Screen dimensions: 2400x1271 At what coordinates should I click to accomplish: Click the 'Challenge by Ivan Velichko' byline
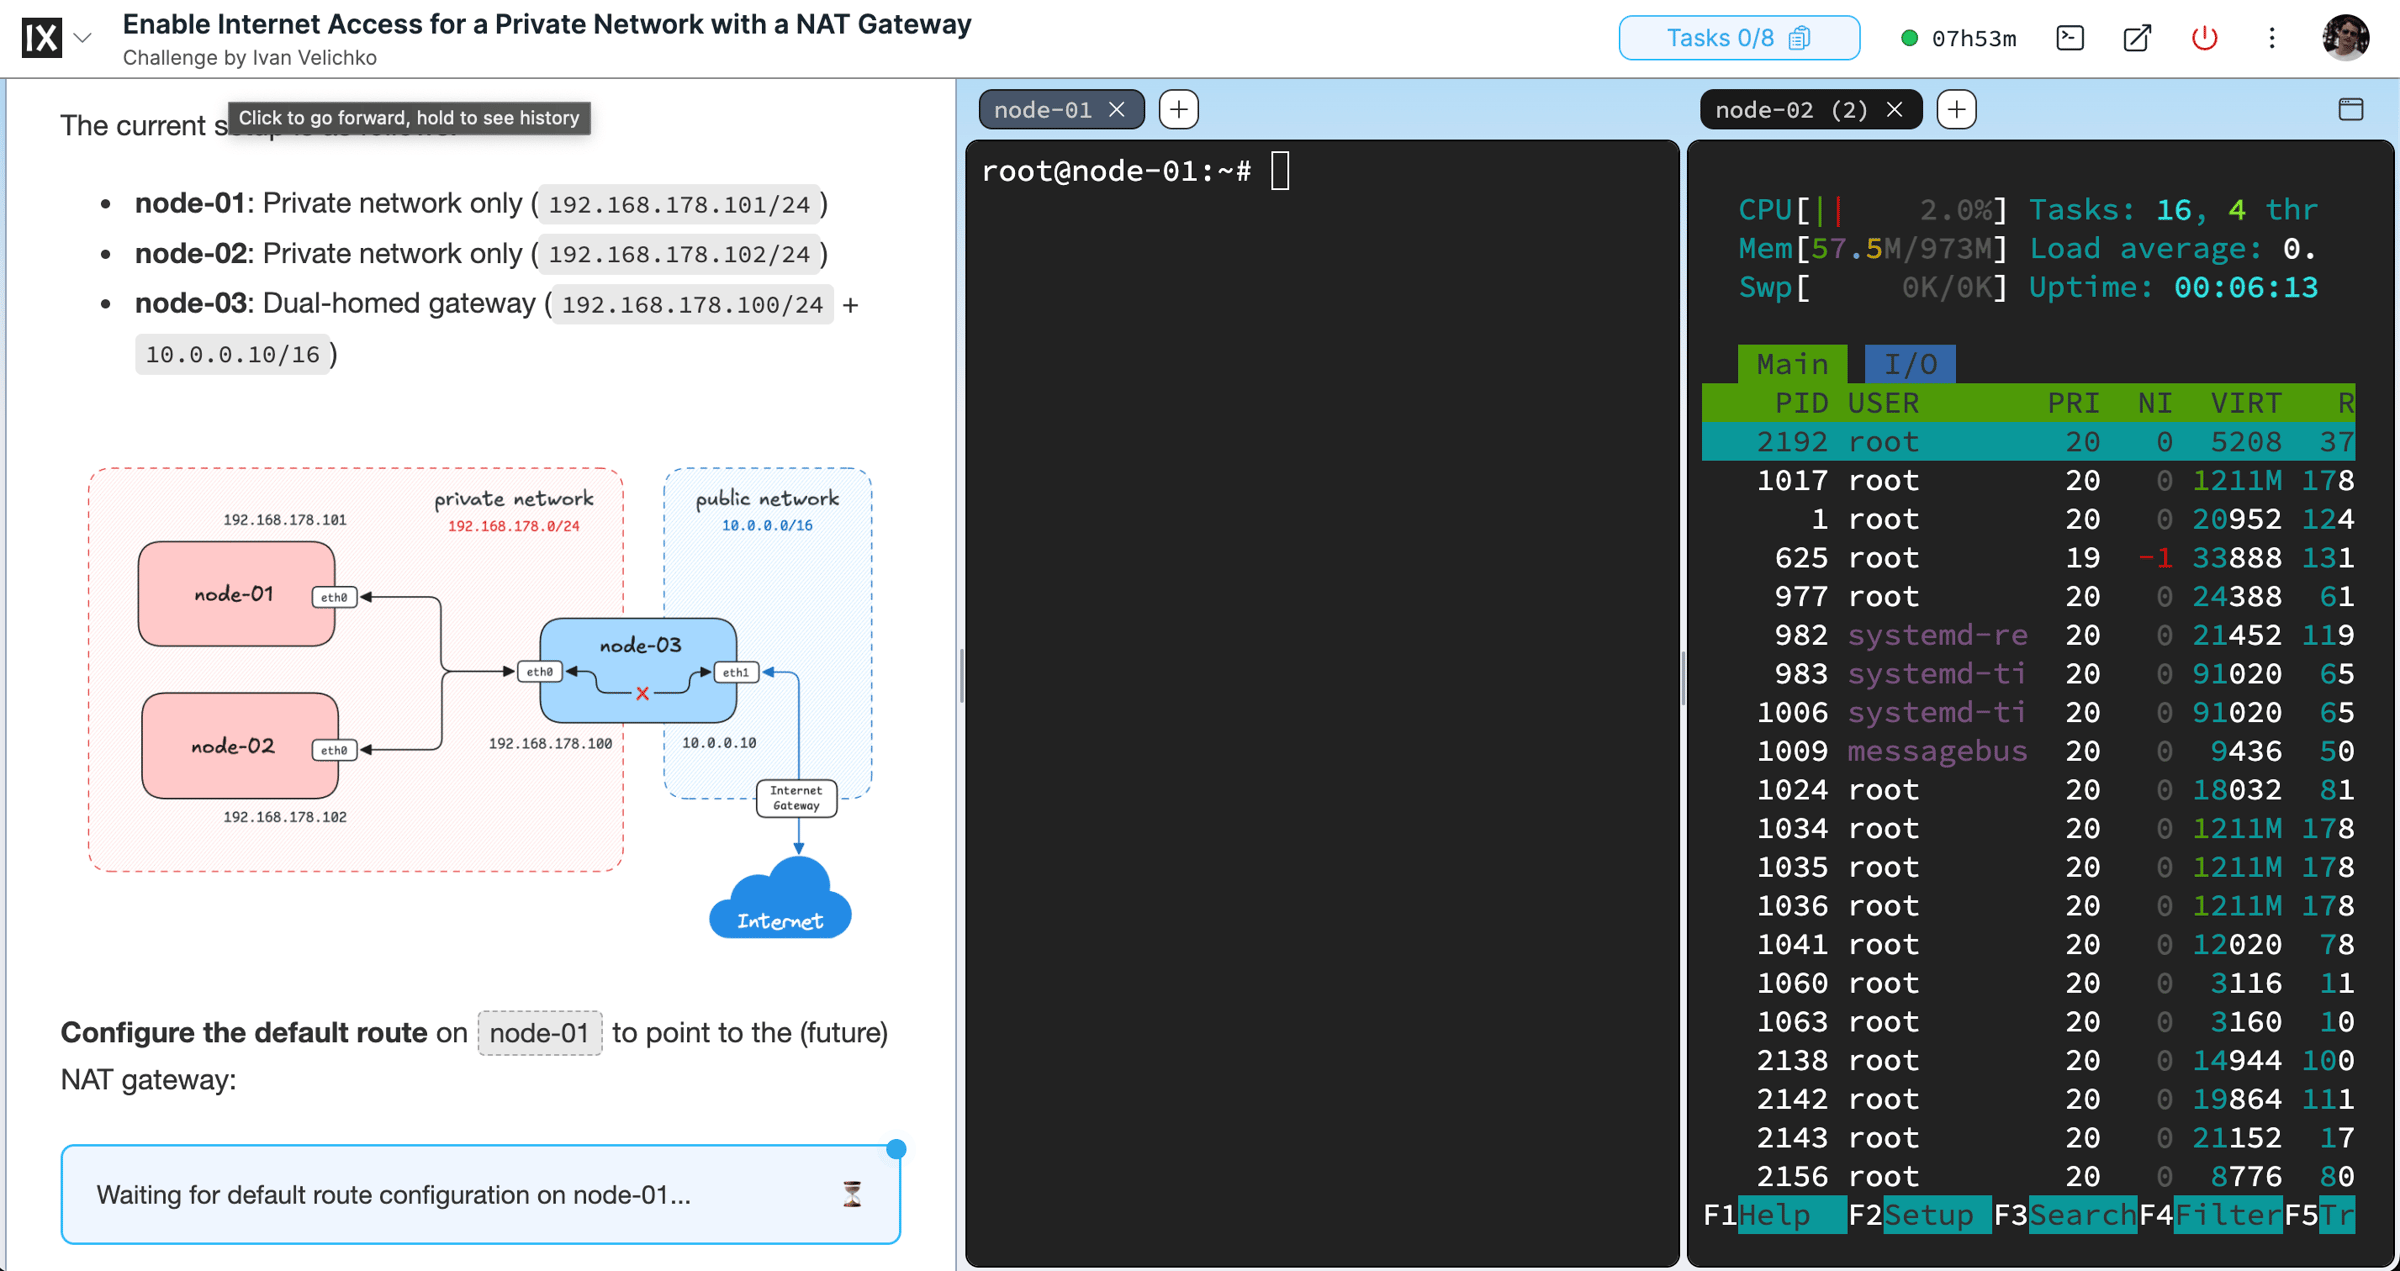250,58
